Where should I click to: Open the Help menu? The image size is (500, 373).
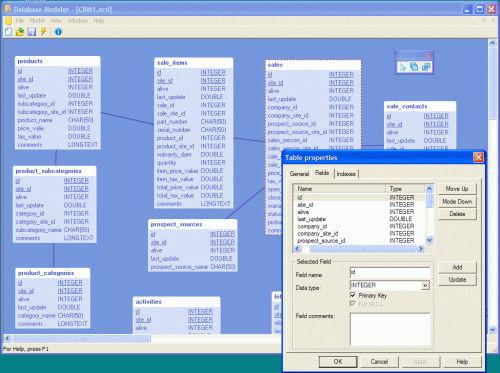tap(98, 21)
